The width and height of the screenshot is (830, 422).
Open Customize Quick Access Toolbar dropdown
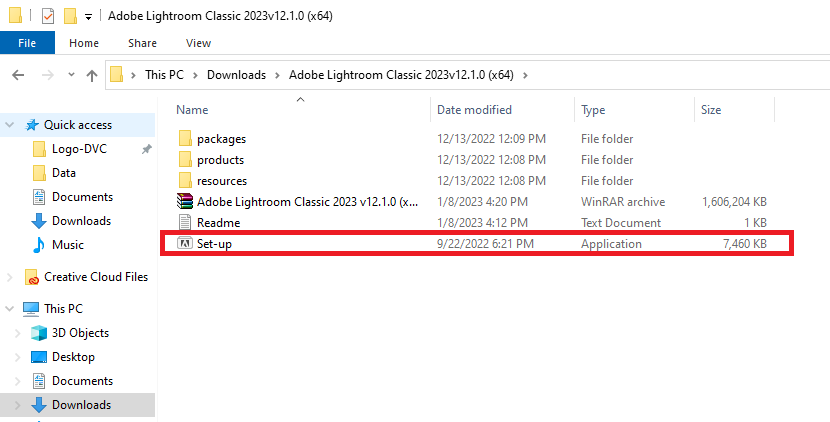(x=88, y=17)
